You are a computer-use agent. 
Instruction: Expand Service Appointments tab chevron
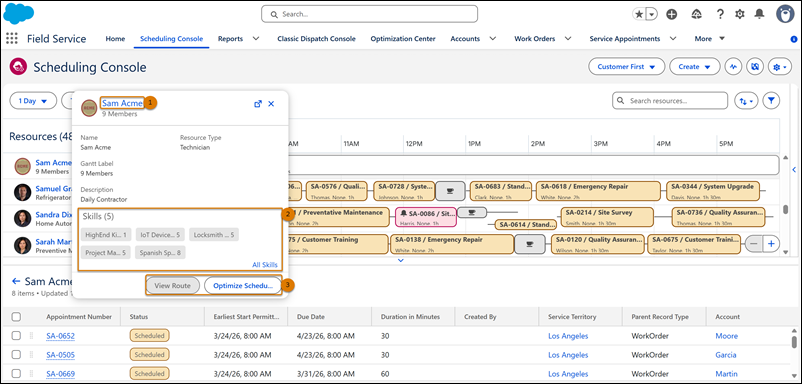coord(673,38)
